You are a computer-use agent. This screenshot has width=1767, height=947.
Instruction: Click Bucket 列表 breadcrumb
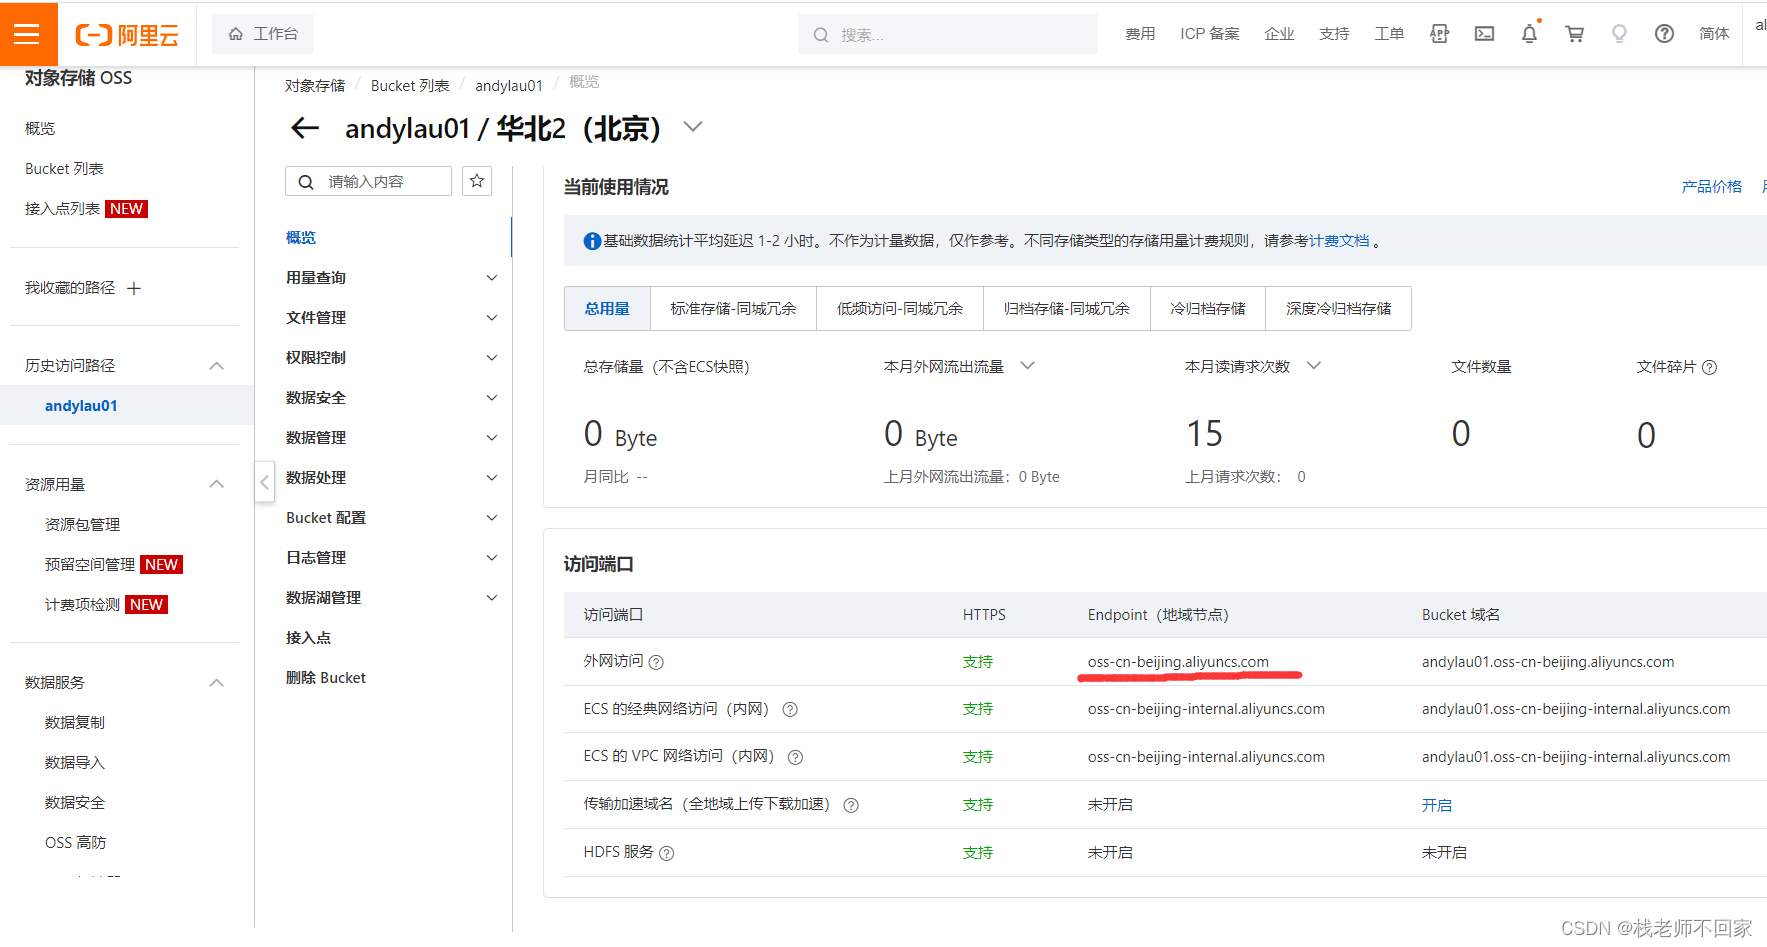point(410,86)
